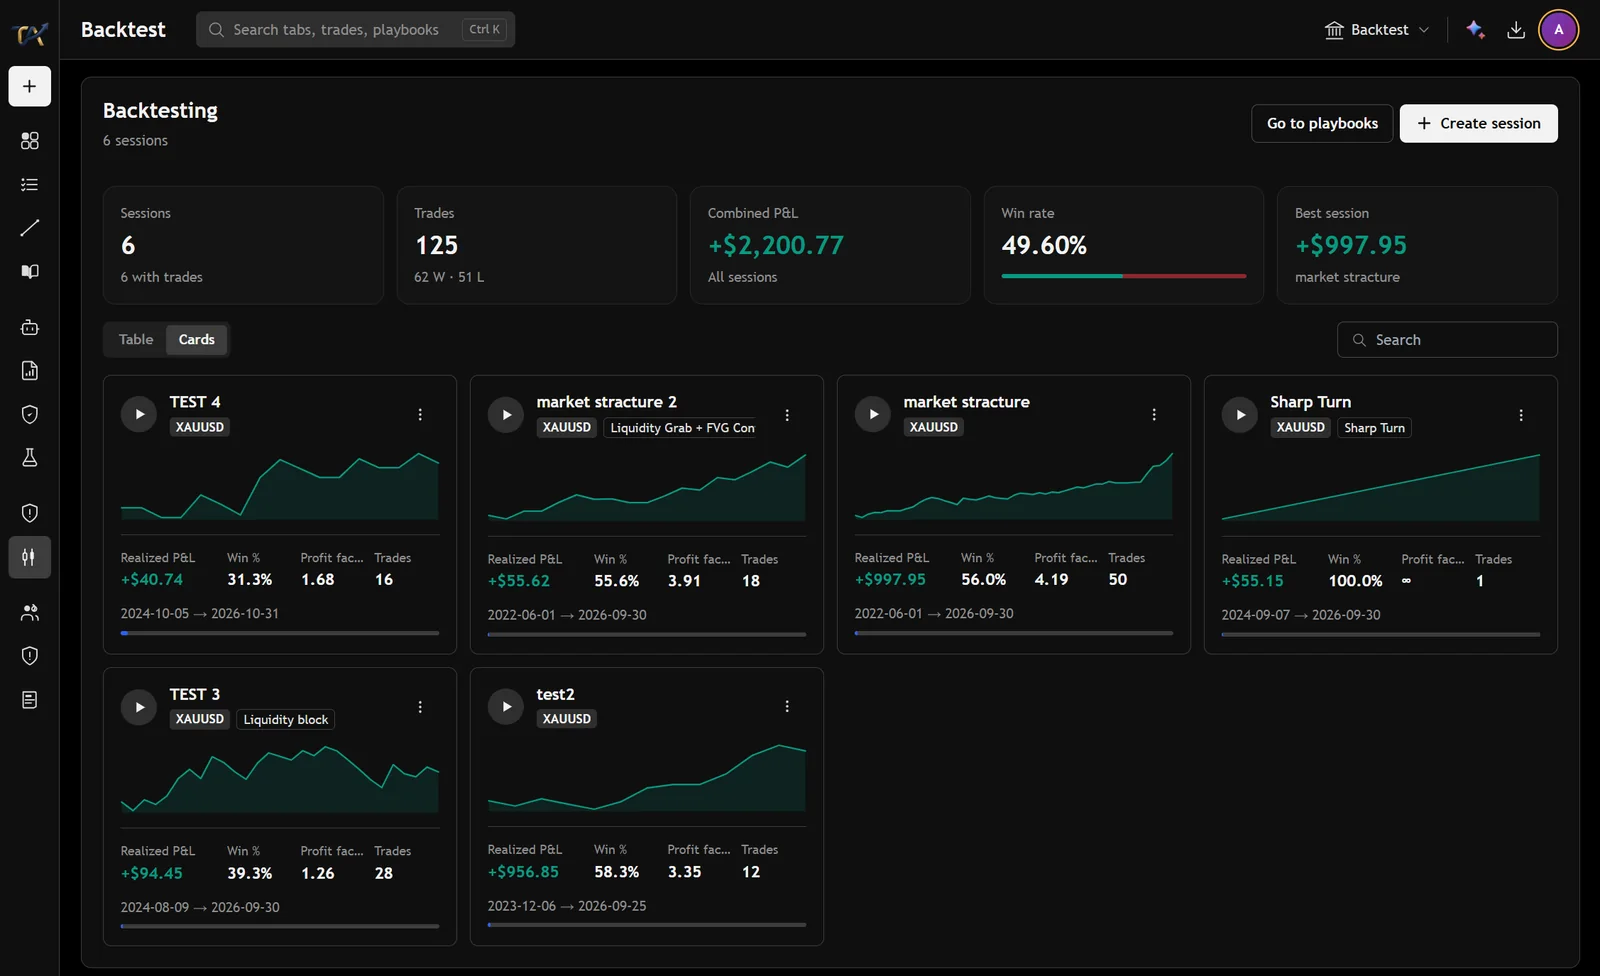Open the user avatar profile menu
Image resolution: width=1600 pixels, height=976 pixels.
tap(1558, 30)
